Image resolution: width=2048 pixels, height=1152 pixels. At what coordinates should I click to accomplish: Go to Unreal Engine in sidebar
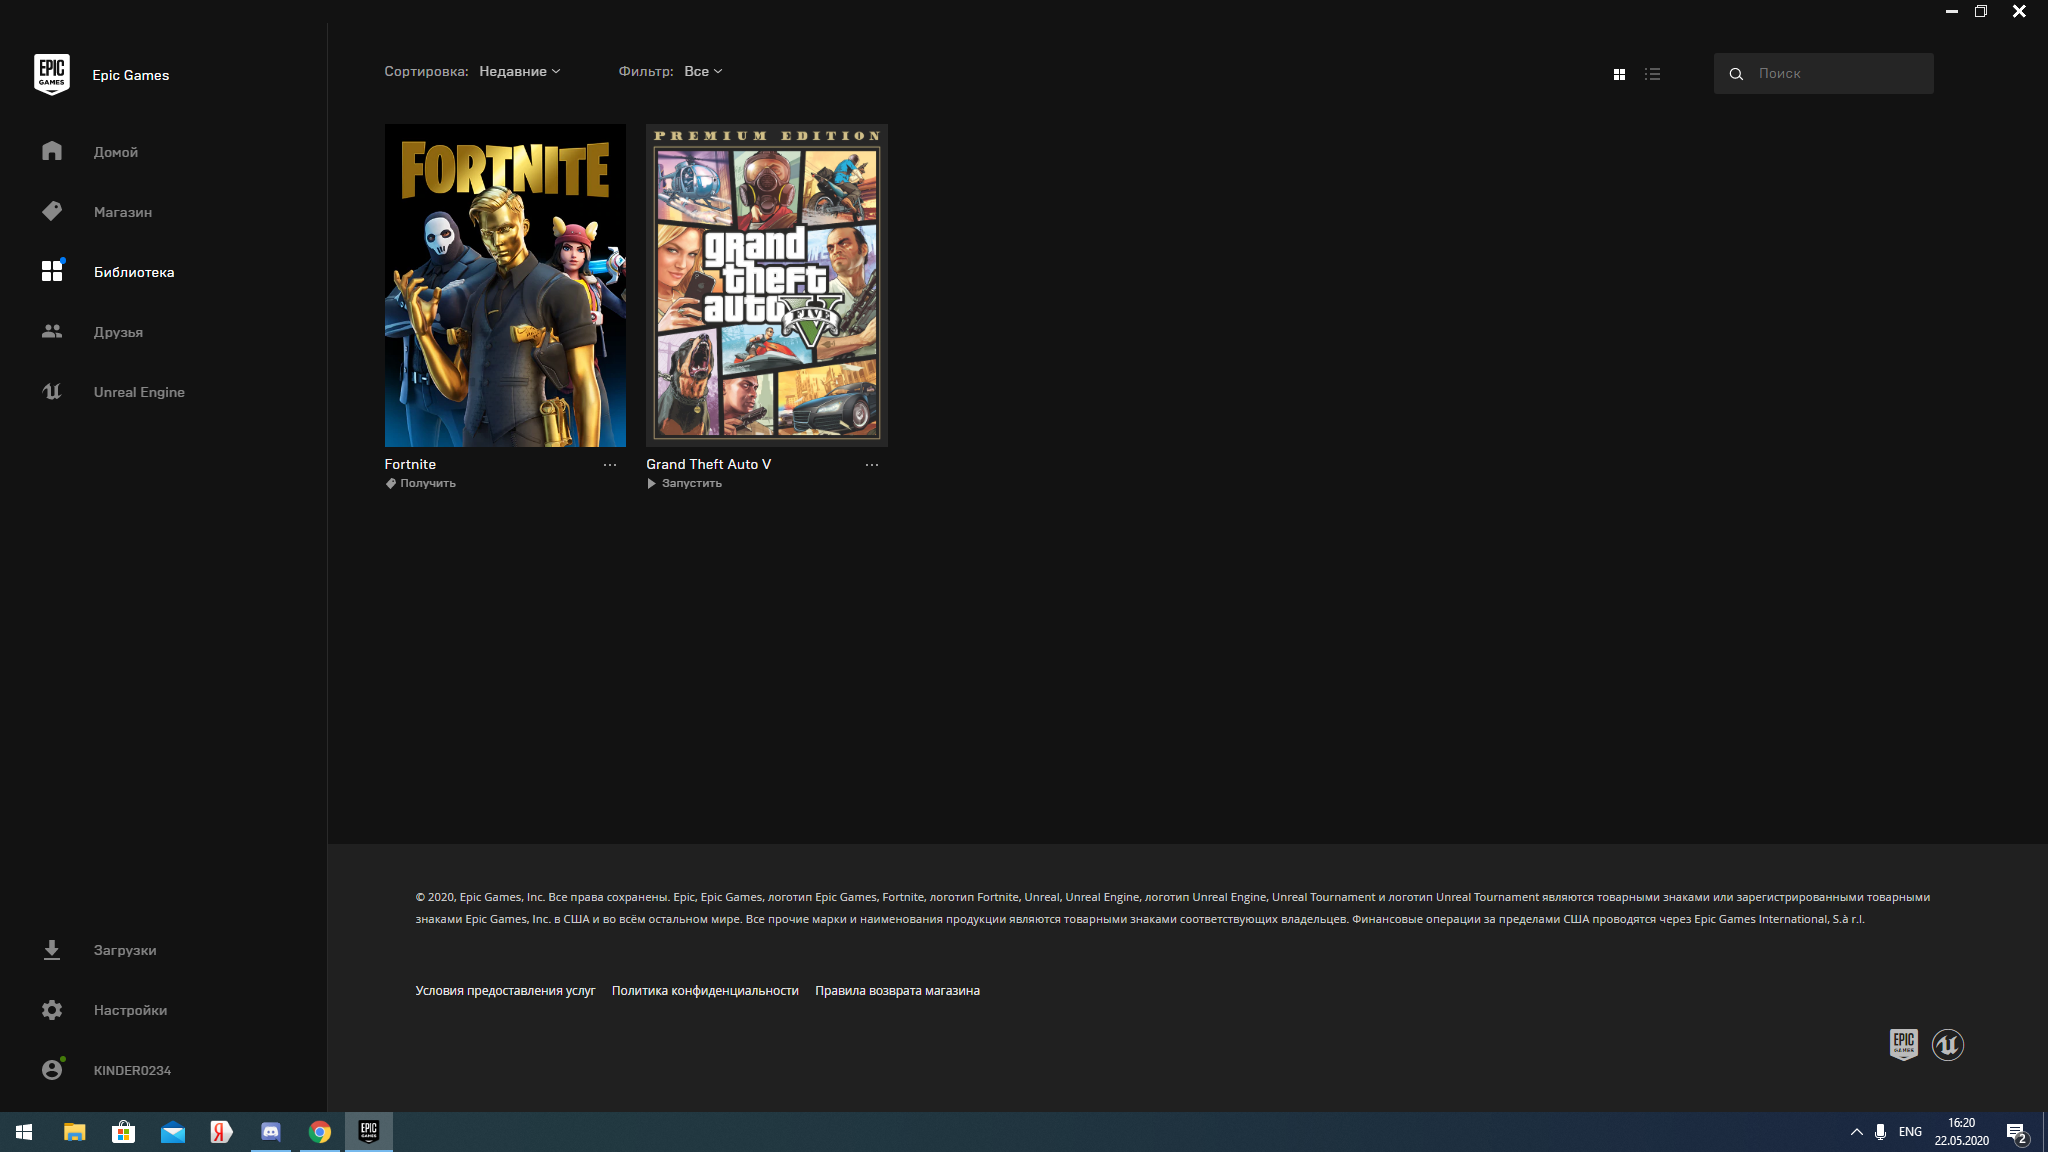139,392
